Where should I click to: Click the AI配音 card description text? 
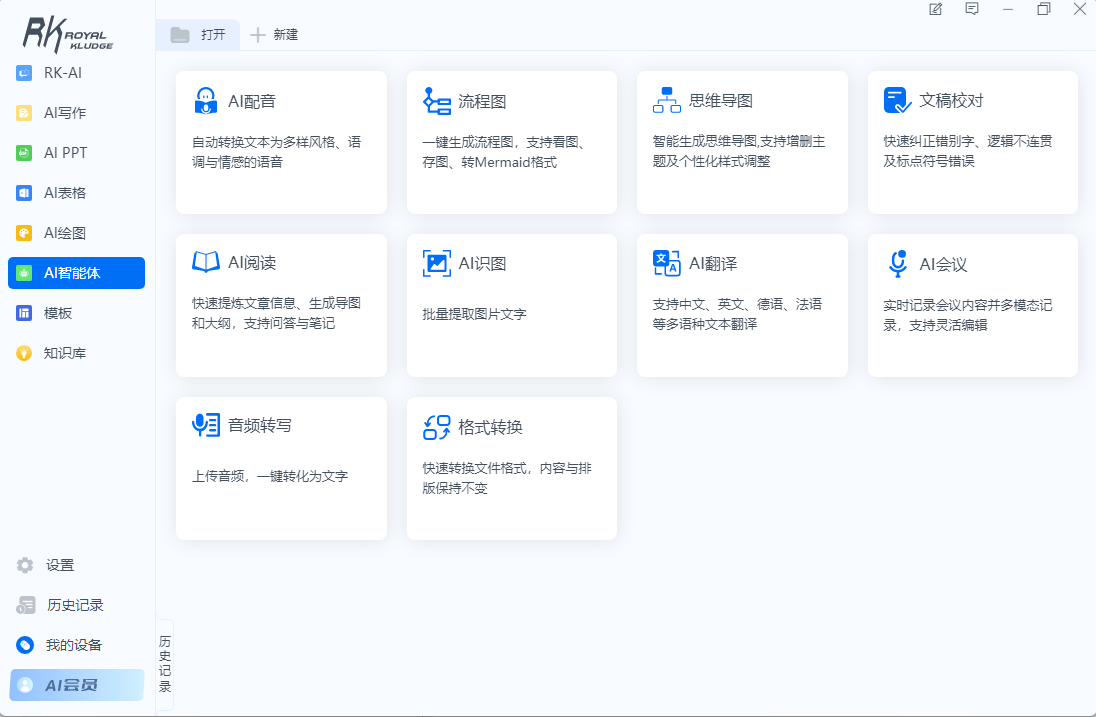point(277,152)
